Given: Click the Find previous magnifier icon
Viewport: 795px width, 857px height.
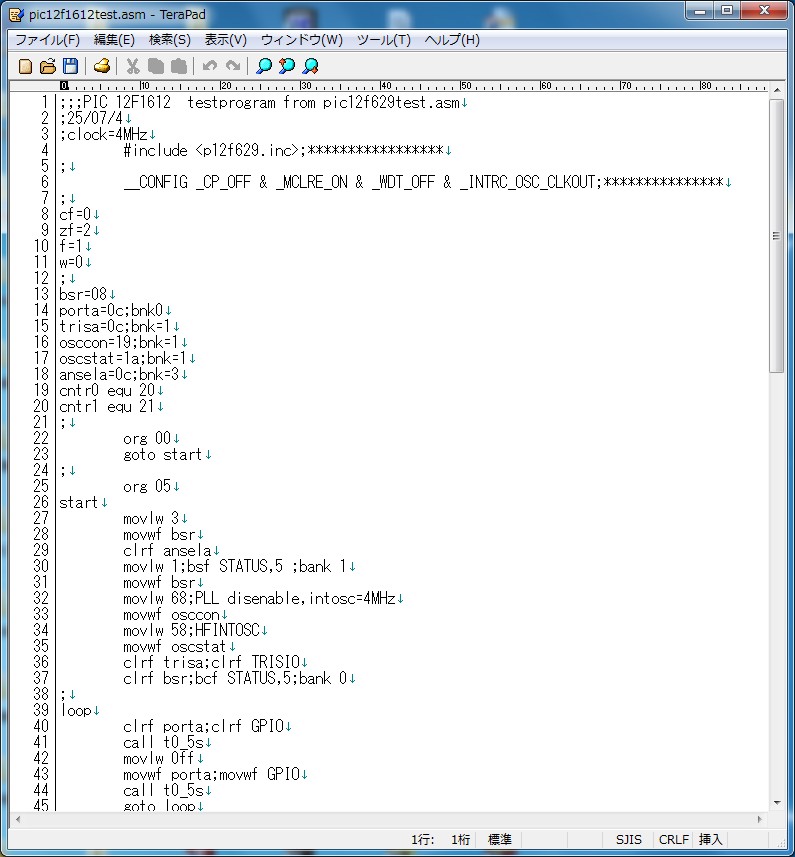Looking at the screenshot, I should coord(287,66).
